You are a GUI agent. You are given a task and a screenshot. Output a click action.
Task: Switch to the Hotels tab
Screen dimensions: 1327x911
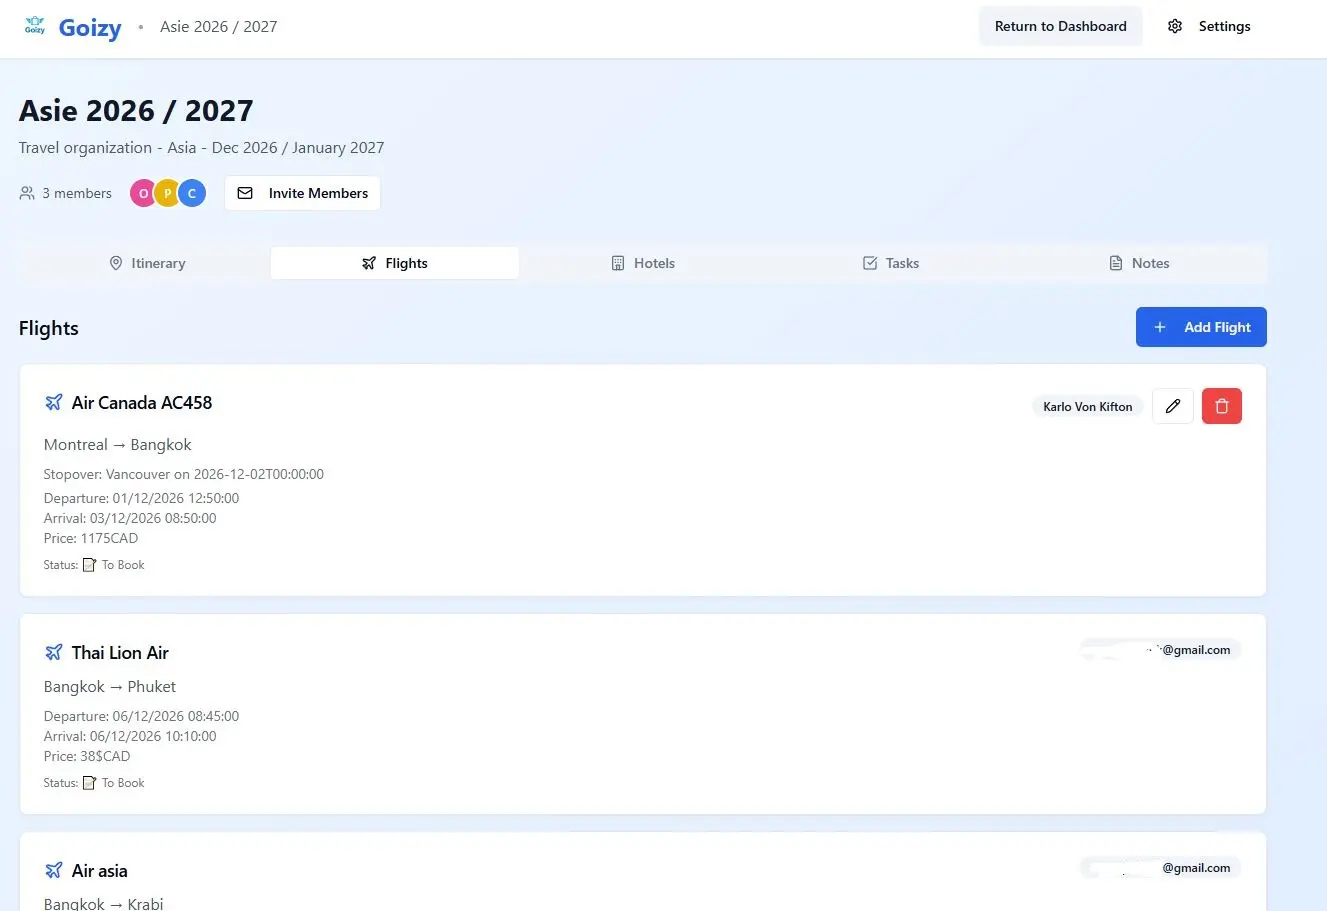point(642,263)
